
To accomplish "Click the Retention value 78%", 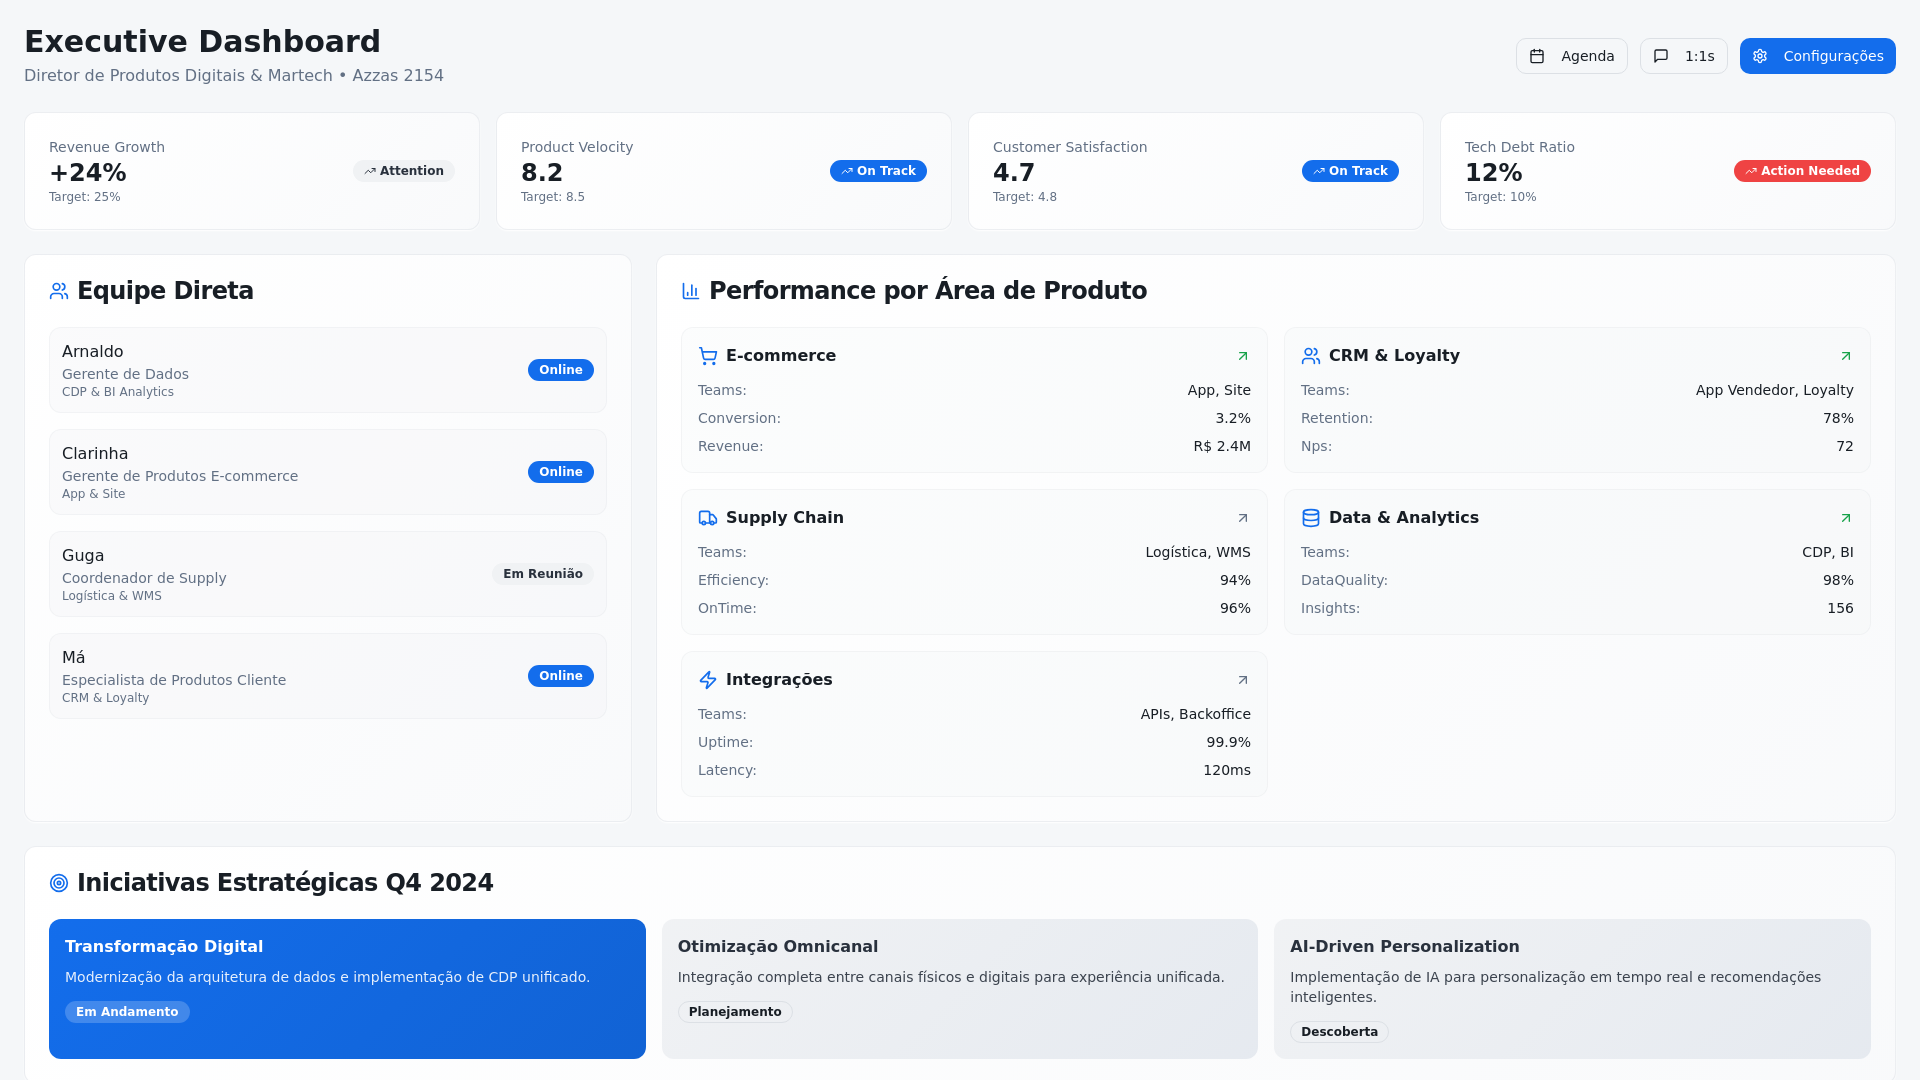I will coord(1838,418).
